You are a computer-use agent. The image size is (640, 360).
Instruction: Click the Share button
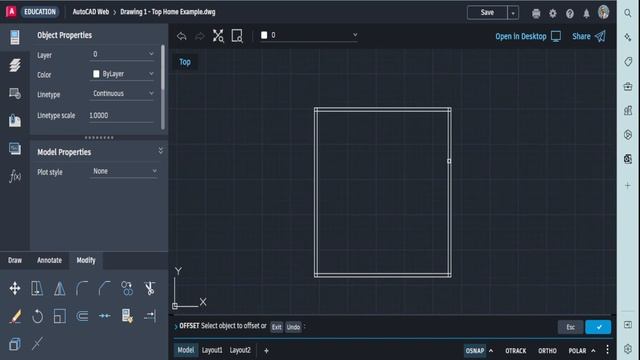(589, 36)
